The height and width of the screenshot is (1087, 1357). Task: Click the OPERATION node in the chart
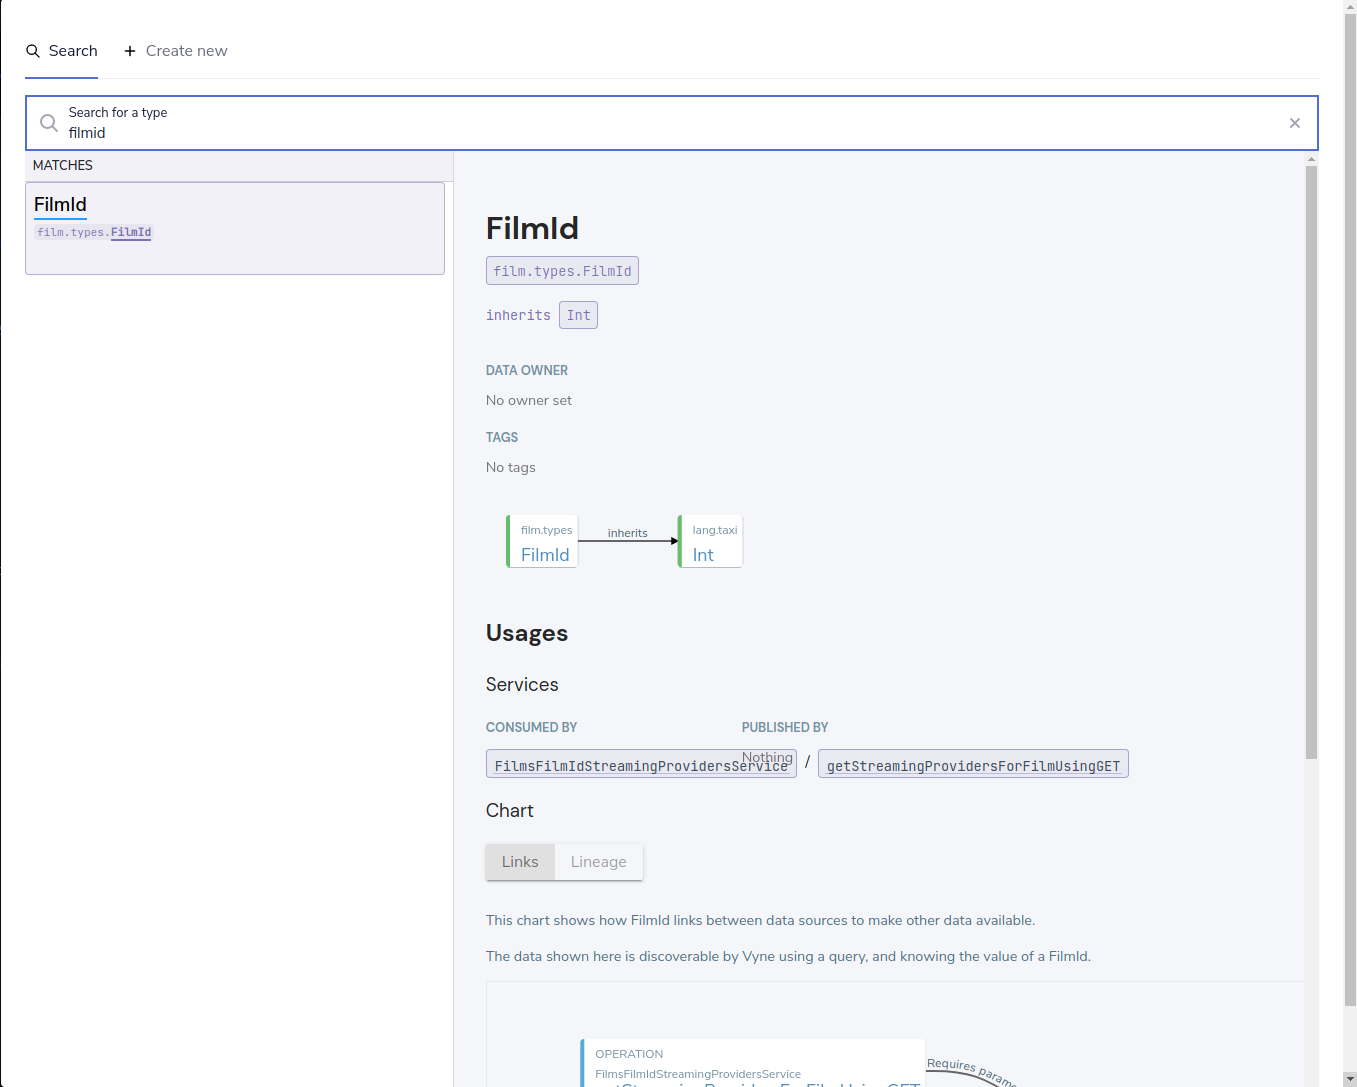pos(753,1063)
